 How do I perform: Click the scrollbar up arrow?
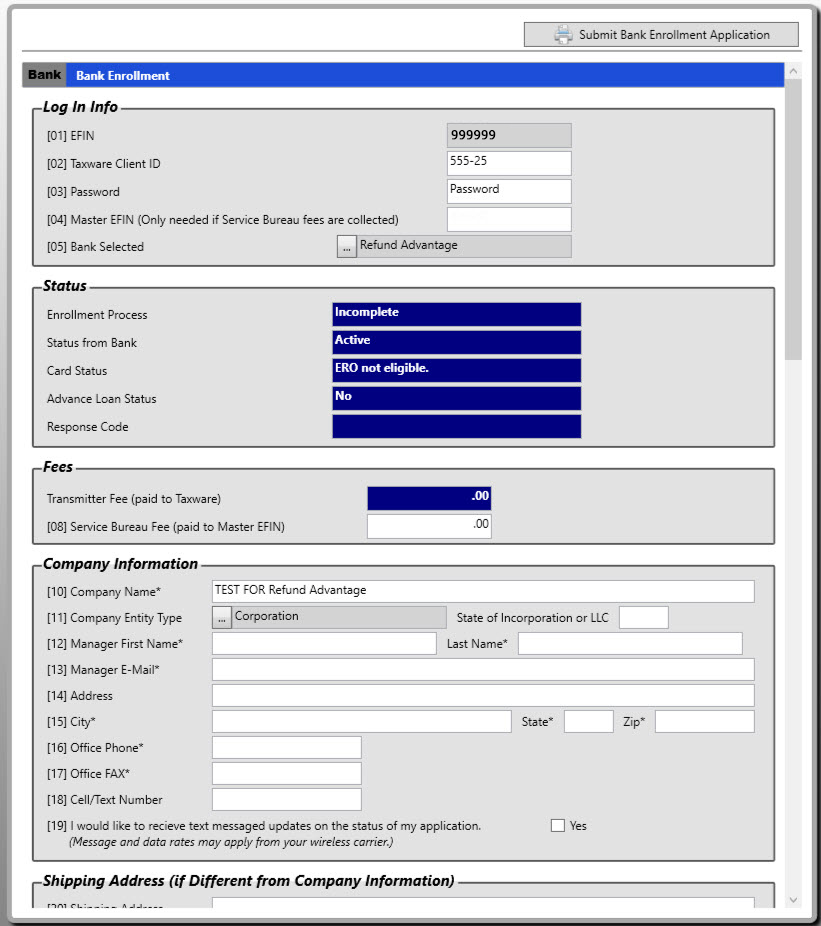[793, 71]
